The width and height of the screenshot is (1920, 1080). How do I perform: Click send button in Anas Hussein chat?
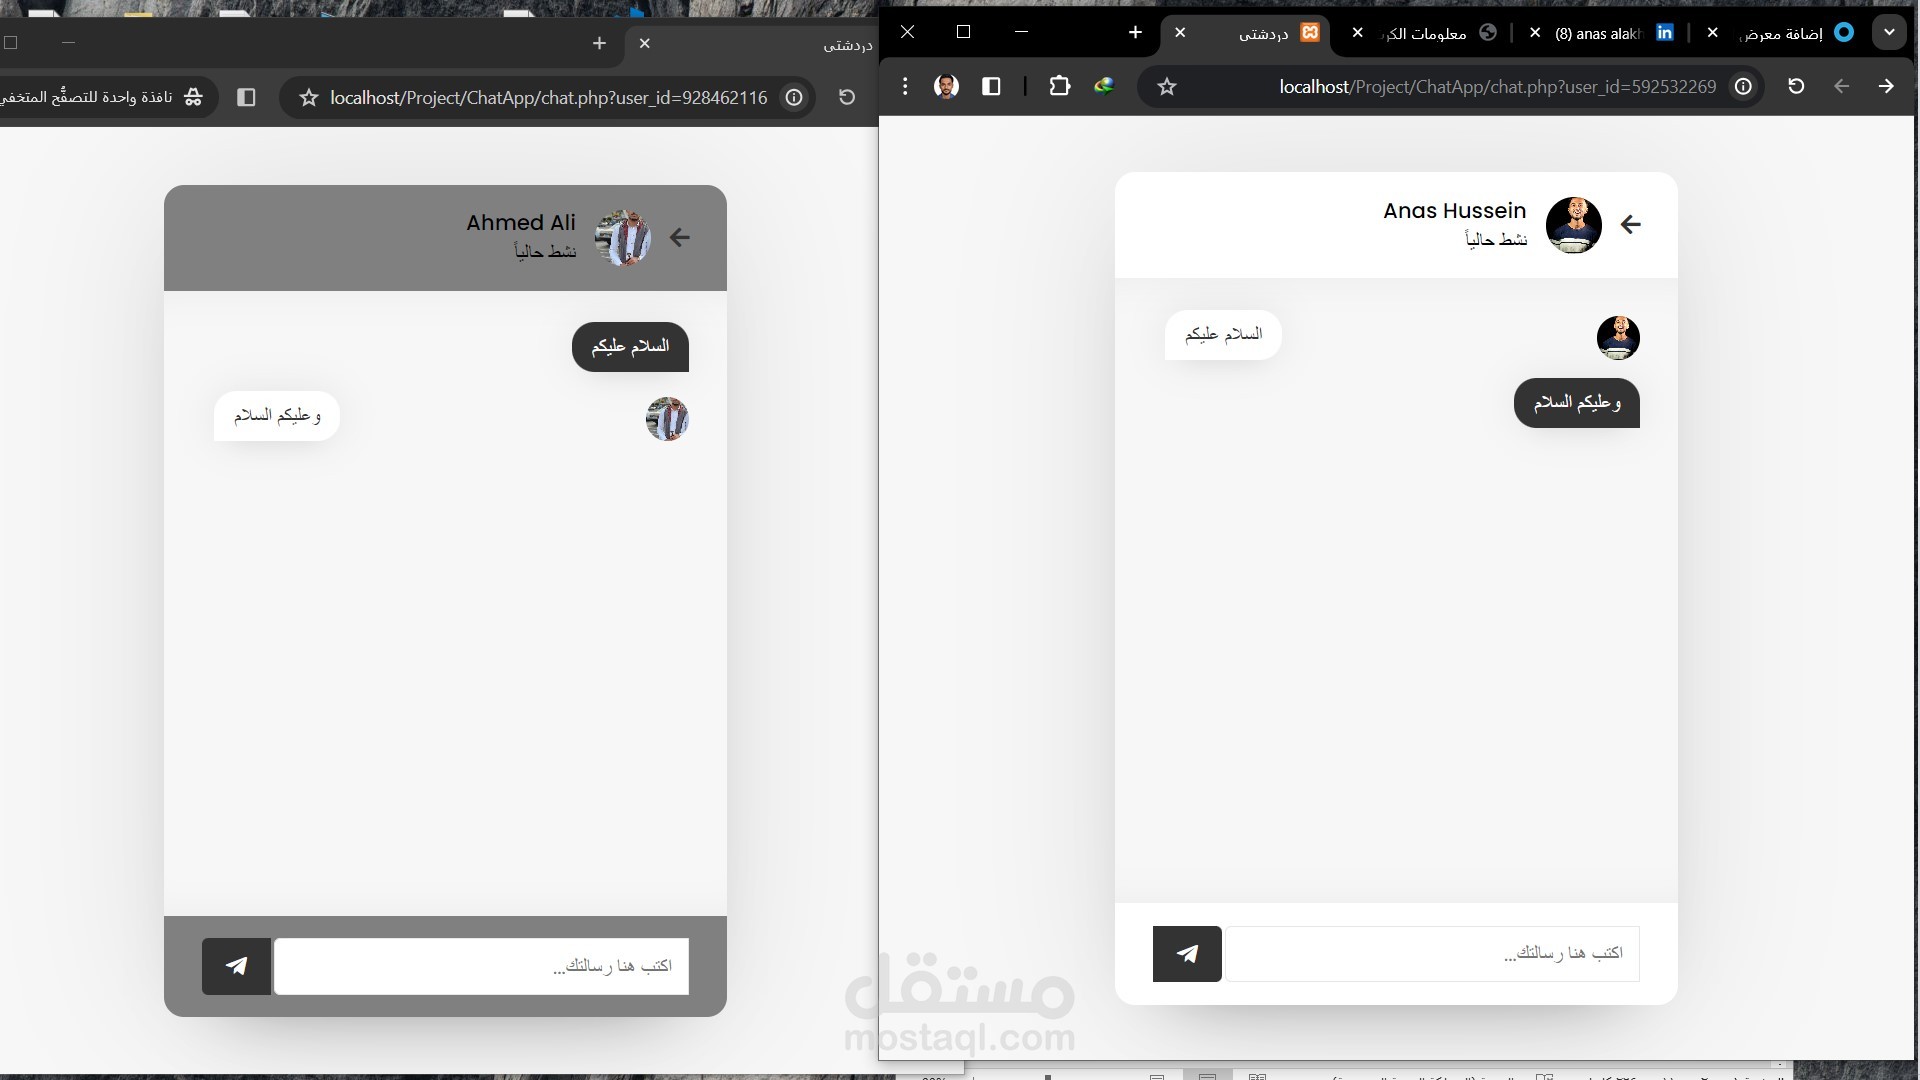(1187, 954)
